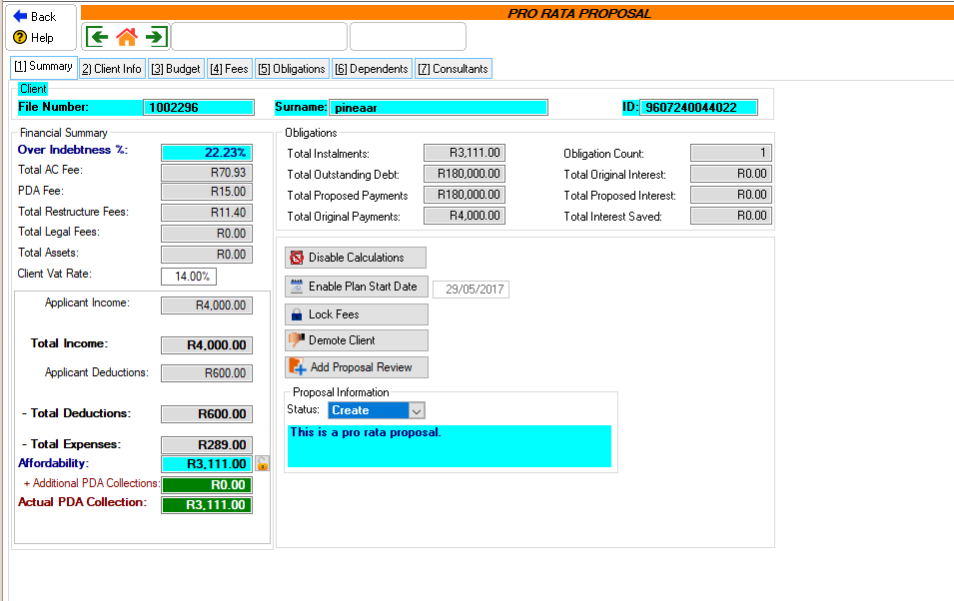Expand proposal status choices from the Create selector

414,410
